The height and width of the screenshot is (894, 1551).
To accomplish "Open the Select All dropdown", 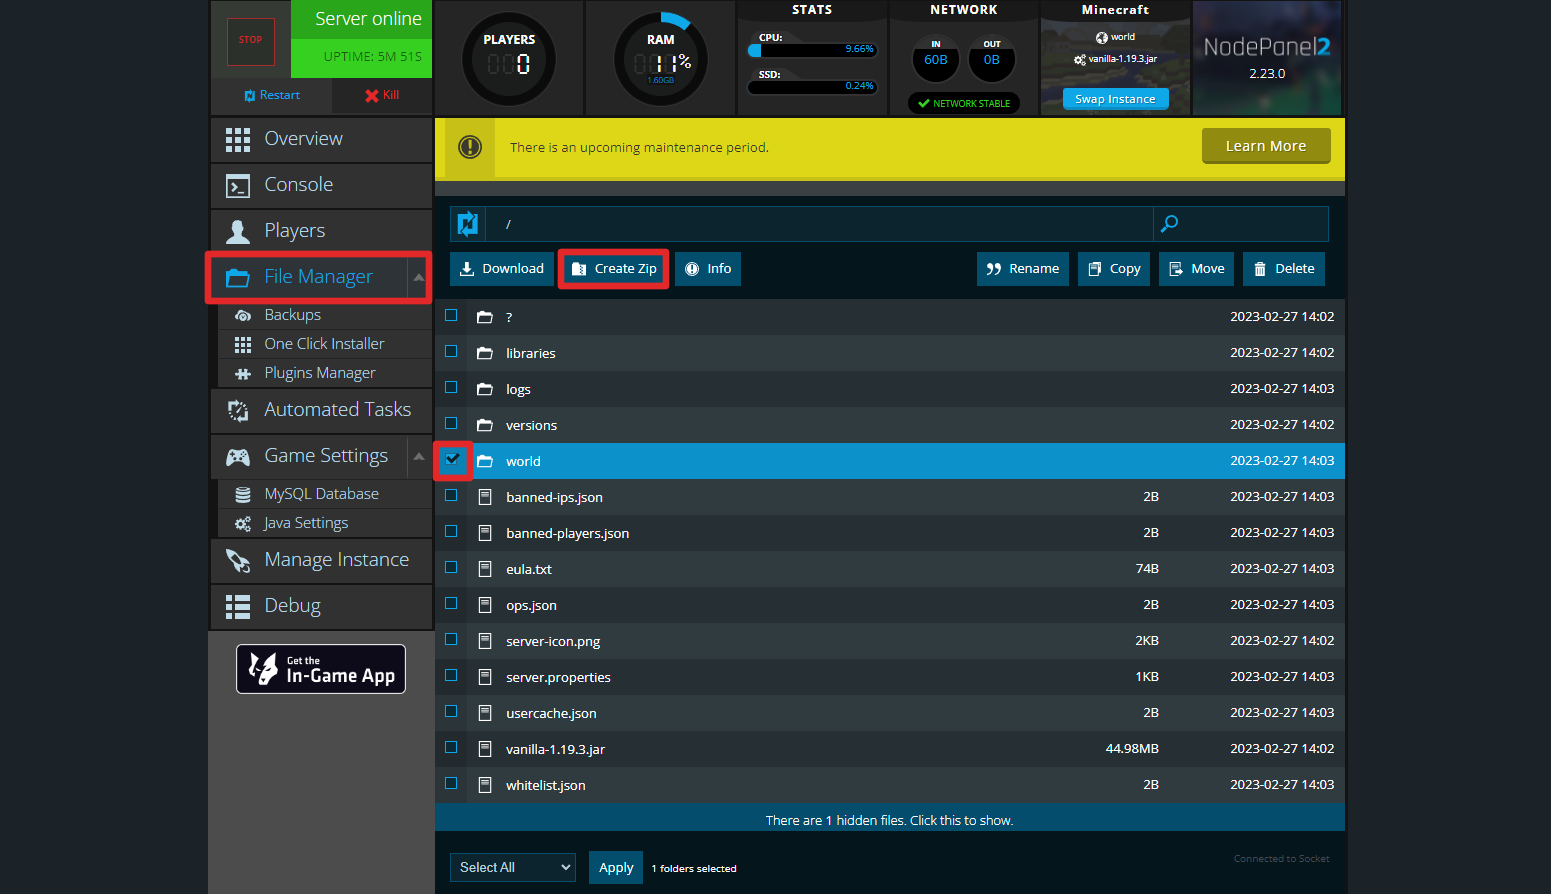I will click(513, 868).
